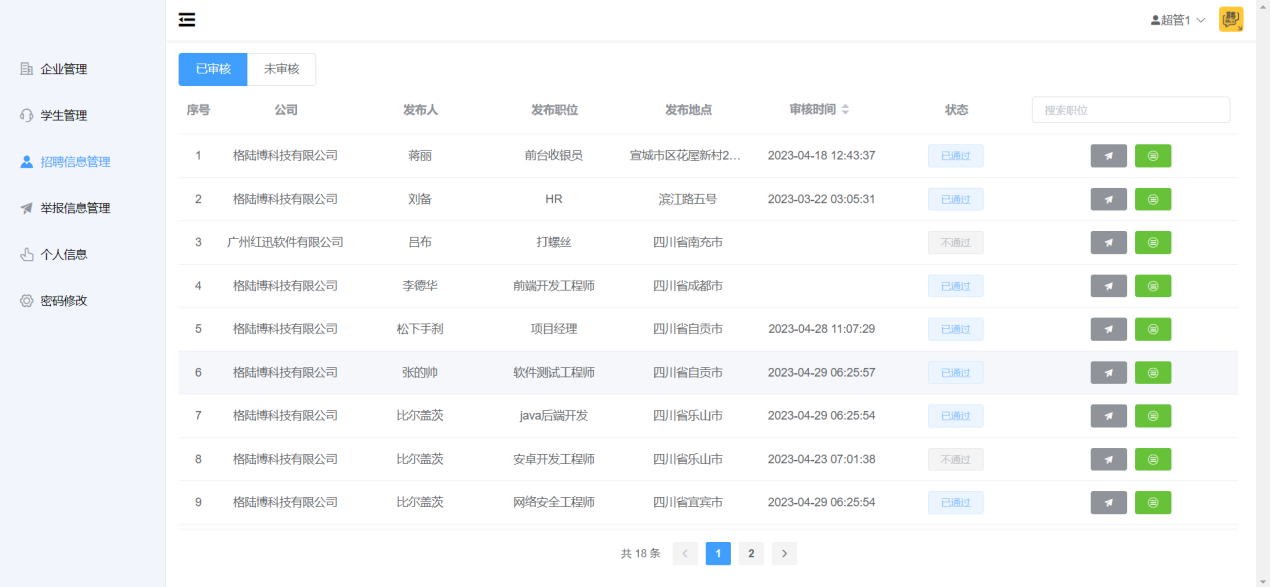Screen dimensions: 1270x587
Task: Collapse the sidebar with the menu fold icon
Action: pos(187,20)
